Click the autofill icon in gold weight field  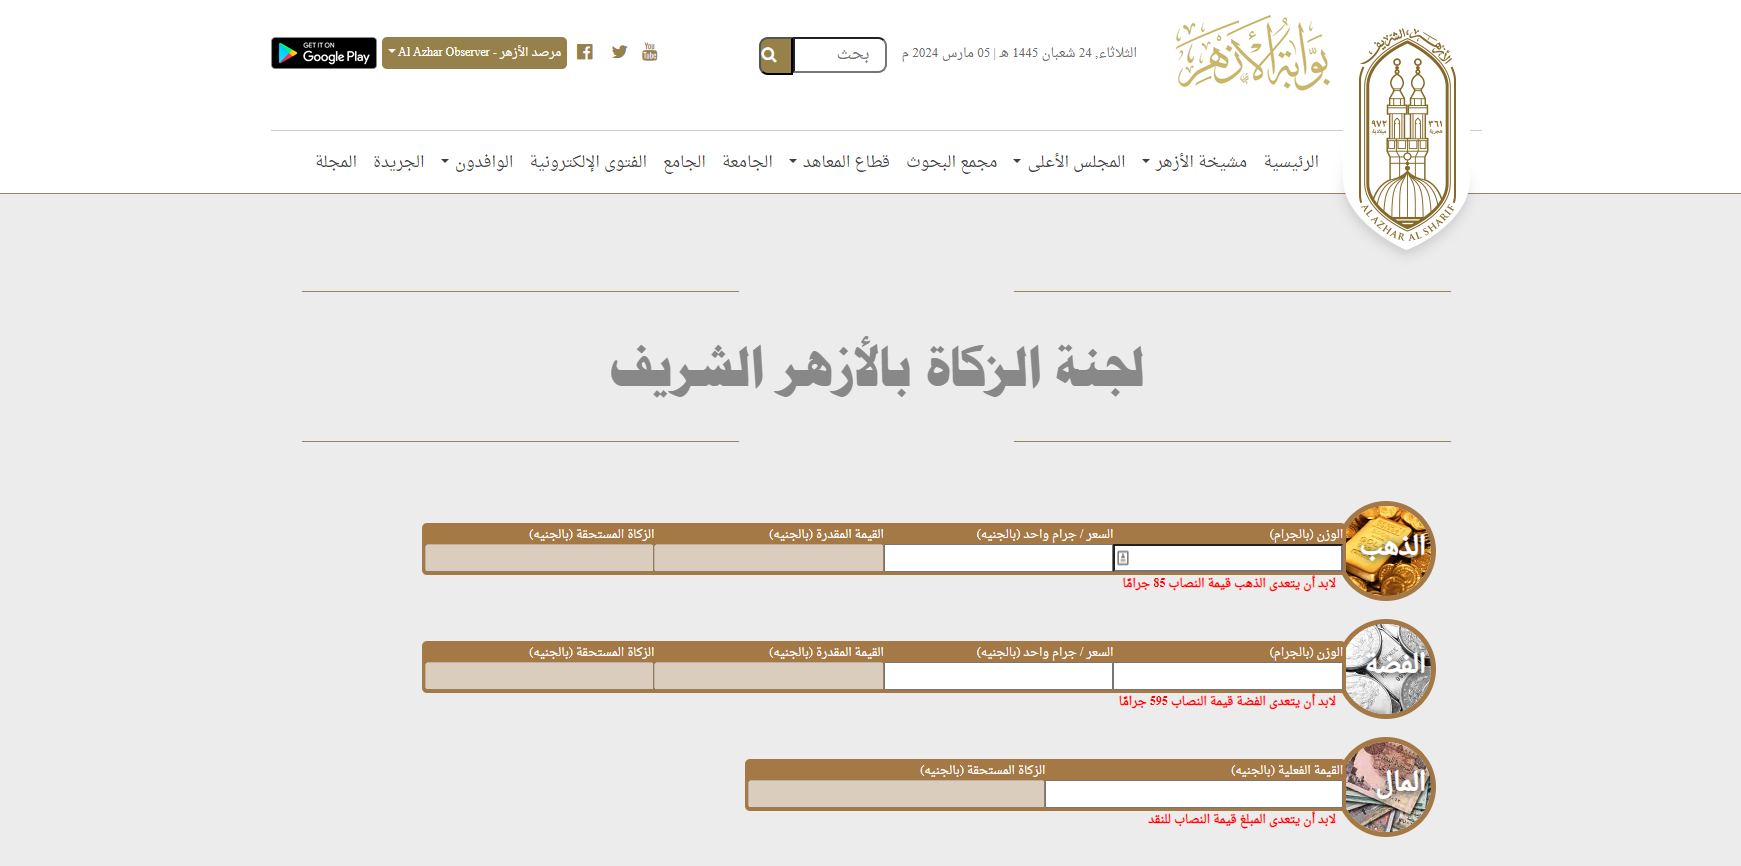pos(1123,558)
